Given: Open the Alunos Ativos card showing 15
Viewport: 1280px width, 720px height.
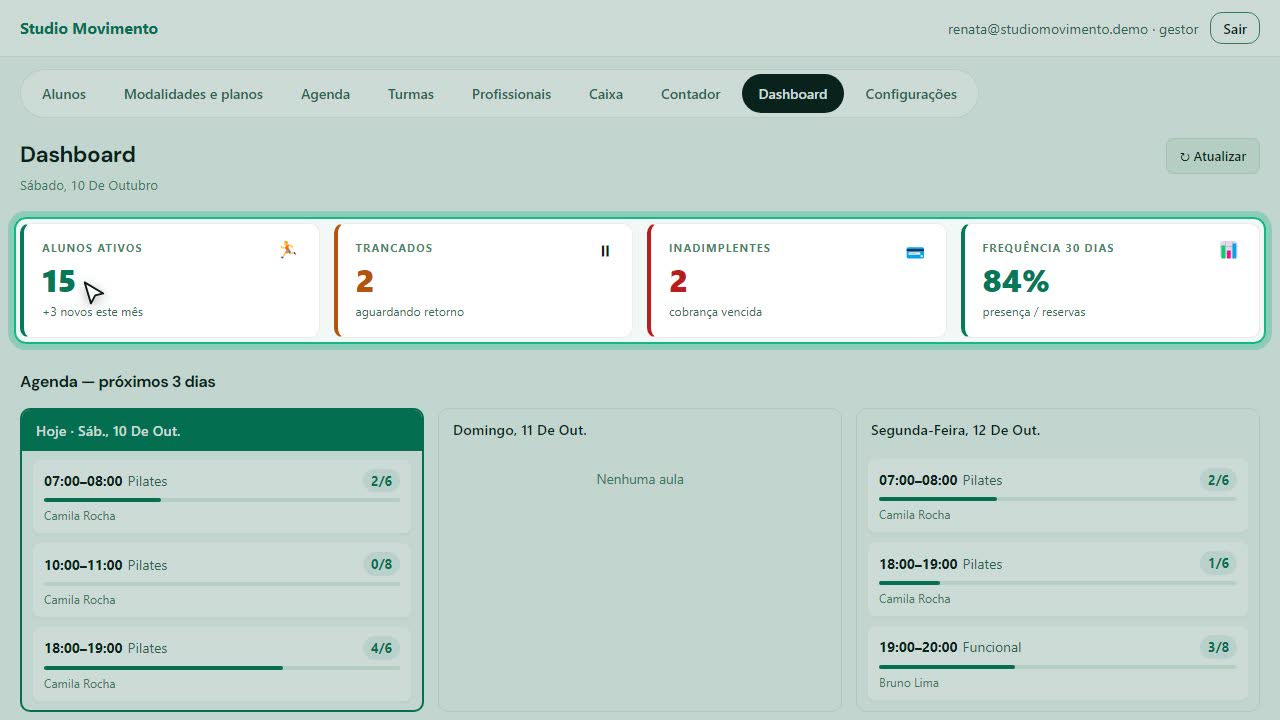Looking at the screenshot, I should point(170,280).
